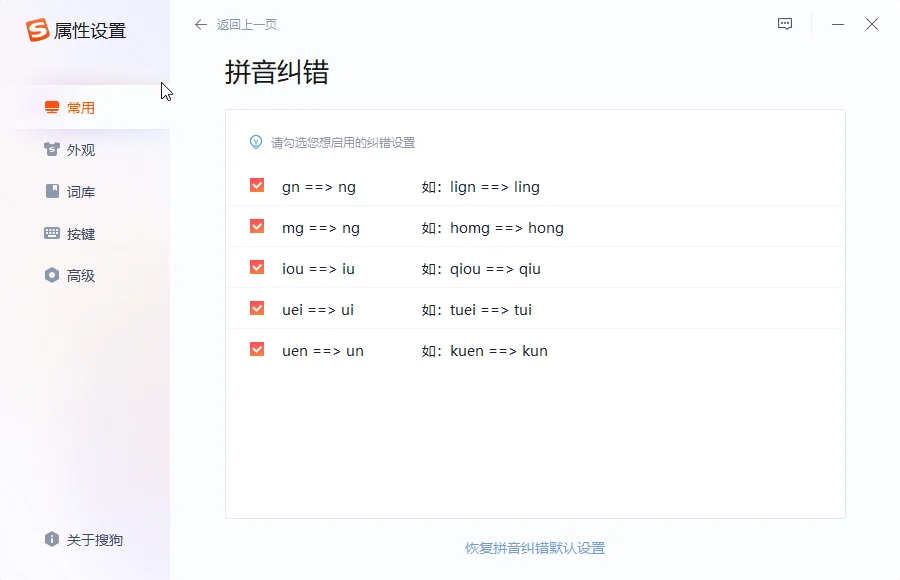The image size is (900, 580).
Task: Click the back arrow beside 返回上一页
Action: point(200,24)
